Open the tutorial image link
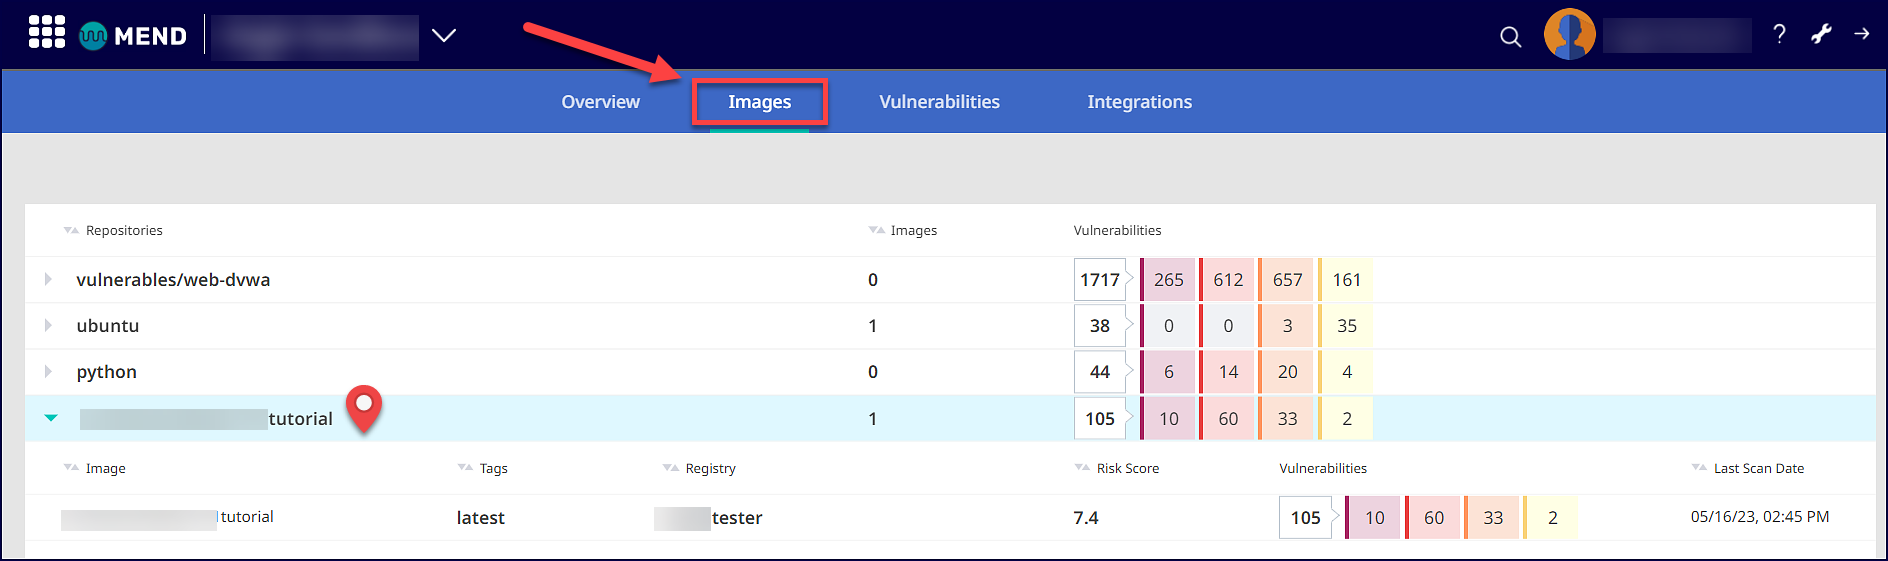The image size is (1888, 561). [246, 517]
